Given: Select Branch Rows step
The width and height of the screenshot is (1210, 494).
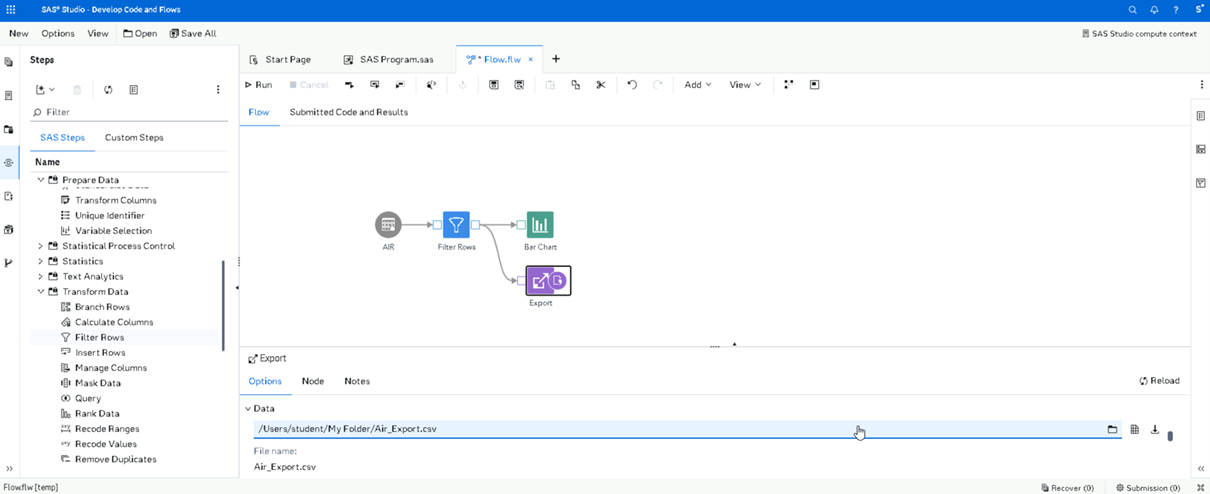Looking at the screenshot, I should click(102, 307).
